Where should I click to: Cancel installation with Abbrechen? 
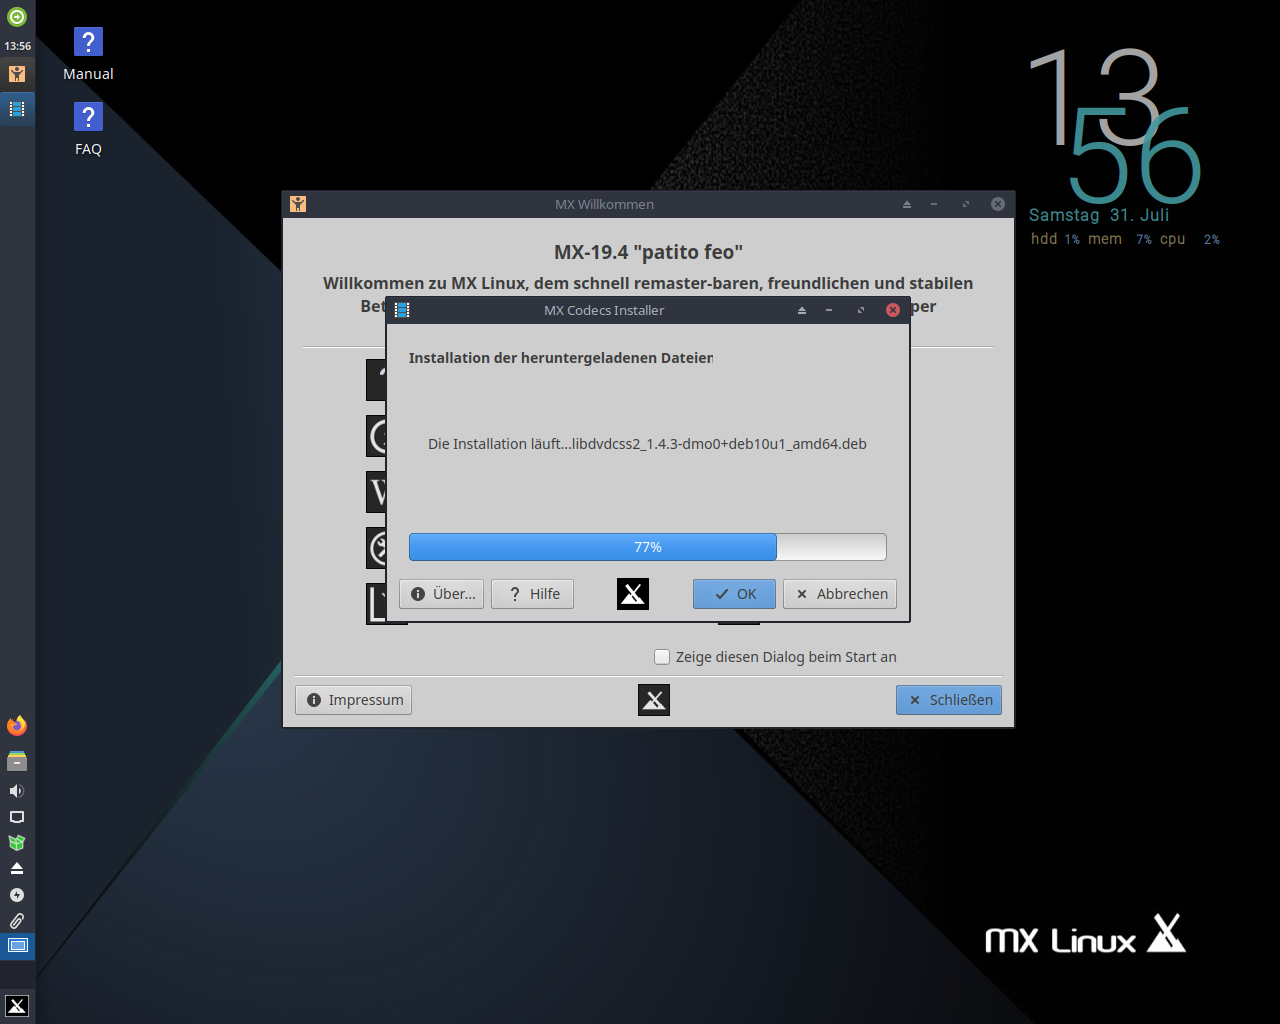coord(840,594)
